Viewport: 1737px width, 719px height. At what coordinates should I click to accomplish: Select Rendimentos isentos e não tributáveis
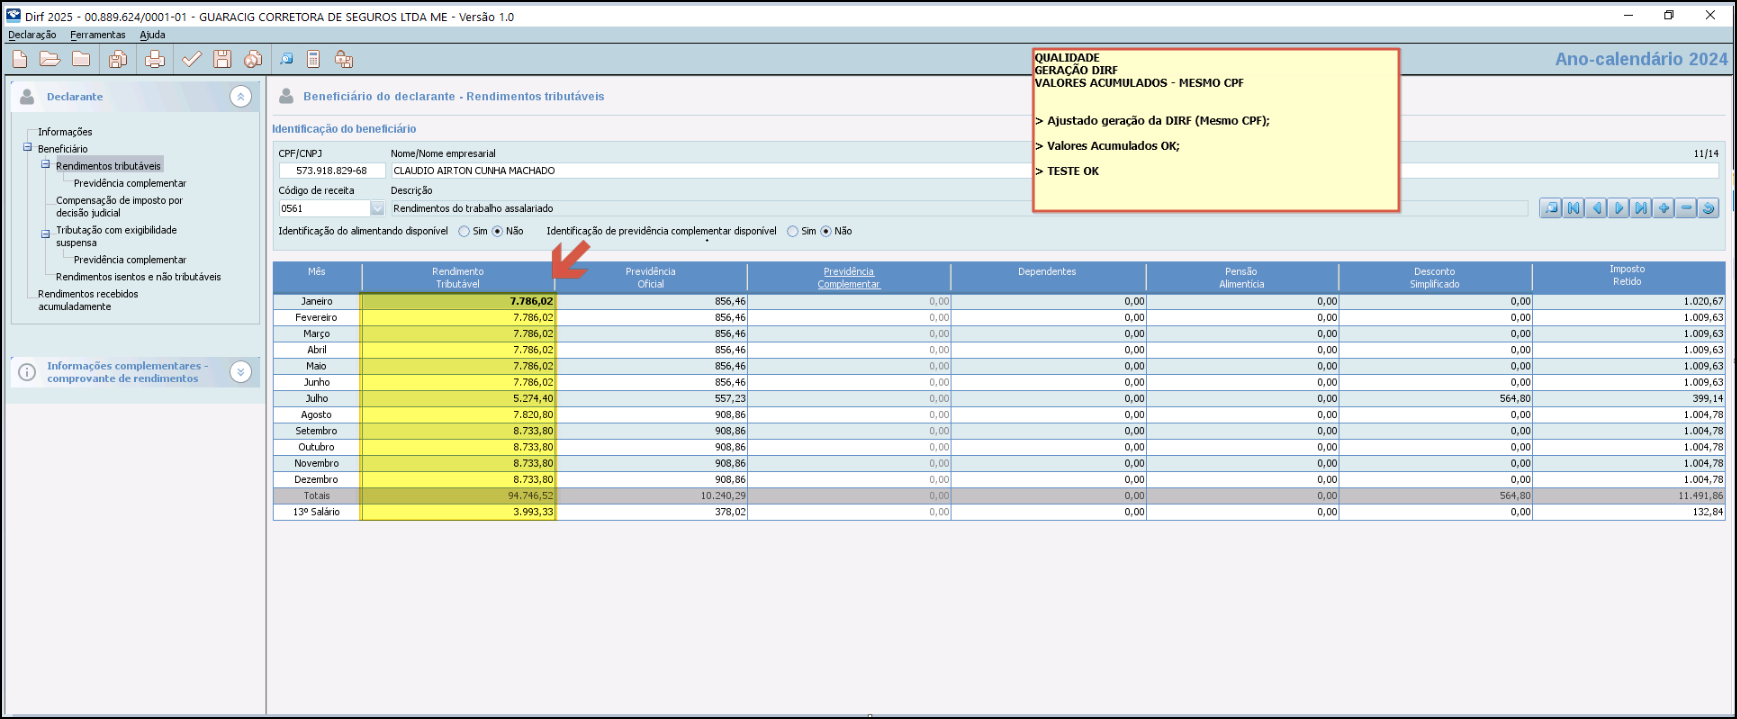point(138,277)
